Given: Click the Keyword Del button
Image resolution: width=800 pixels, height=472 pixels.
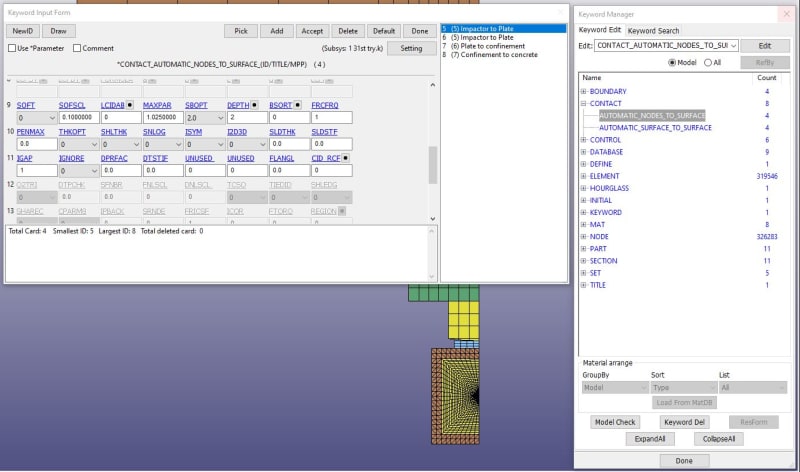Looking at the screenshot, I should pyautogui.click(x=684, y=422).
